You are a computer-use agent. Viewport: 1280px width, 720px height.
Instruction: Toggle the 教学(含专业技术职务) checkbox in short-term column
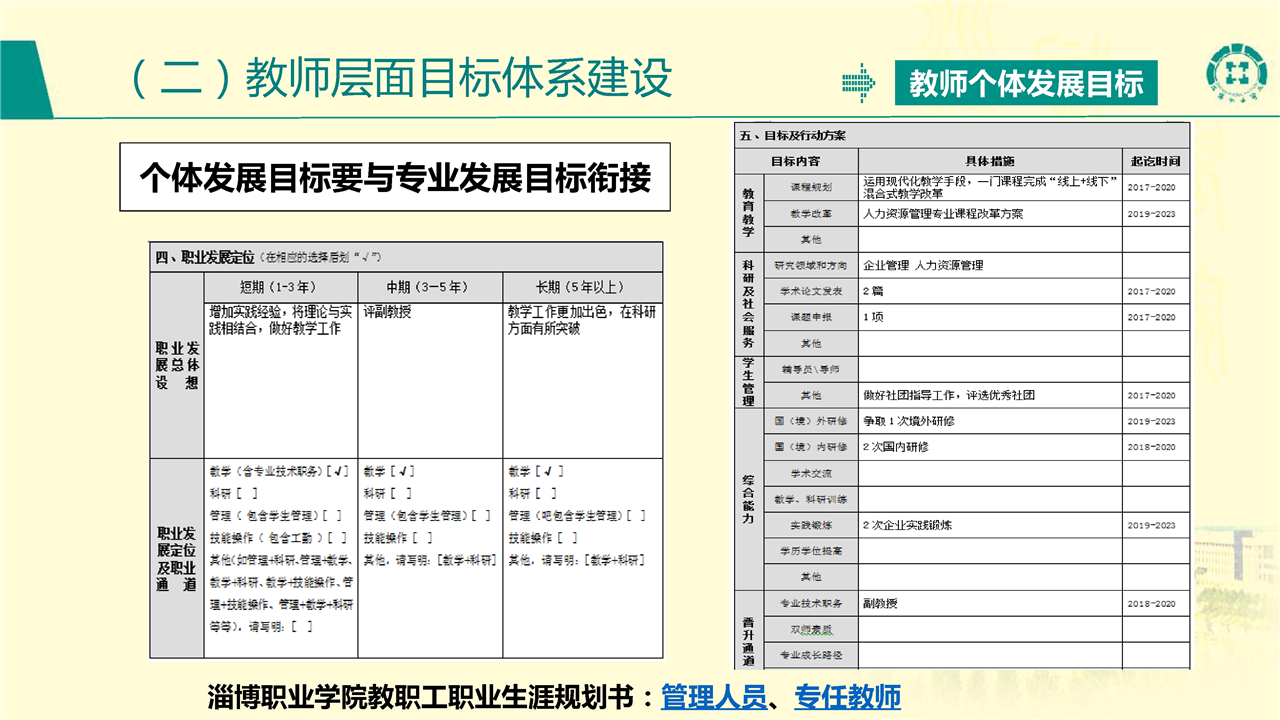click(x=340, y=471)
